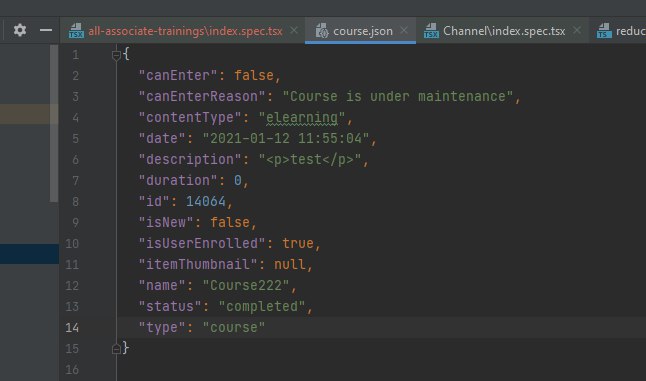
Task: Click the TSX file icon of the Channel\index.spec.tsx tab
Action: click(431, 30)
